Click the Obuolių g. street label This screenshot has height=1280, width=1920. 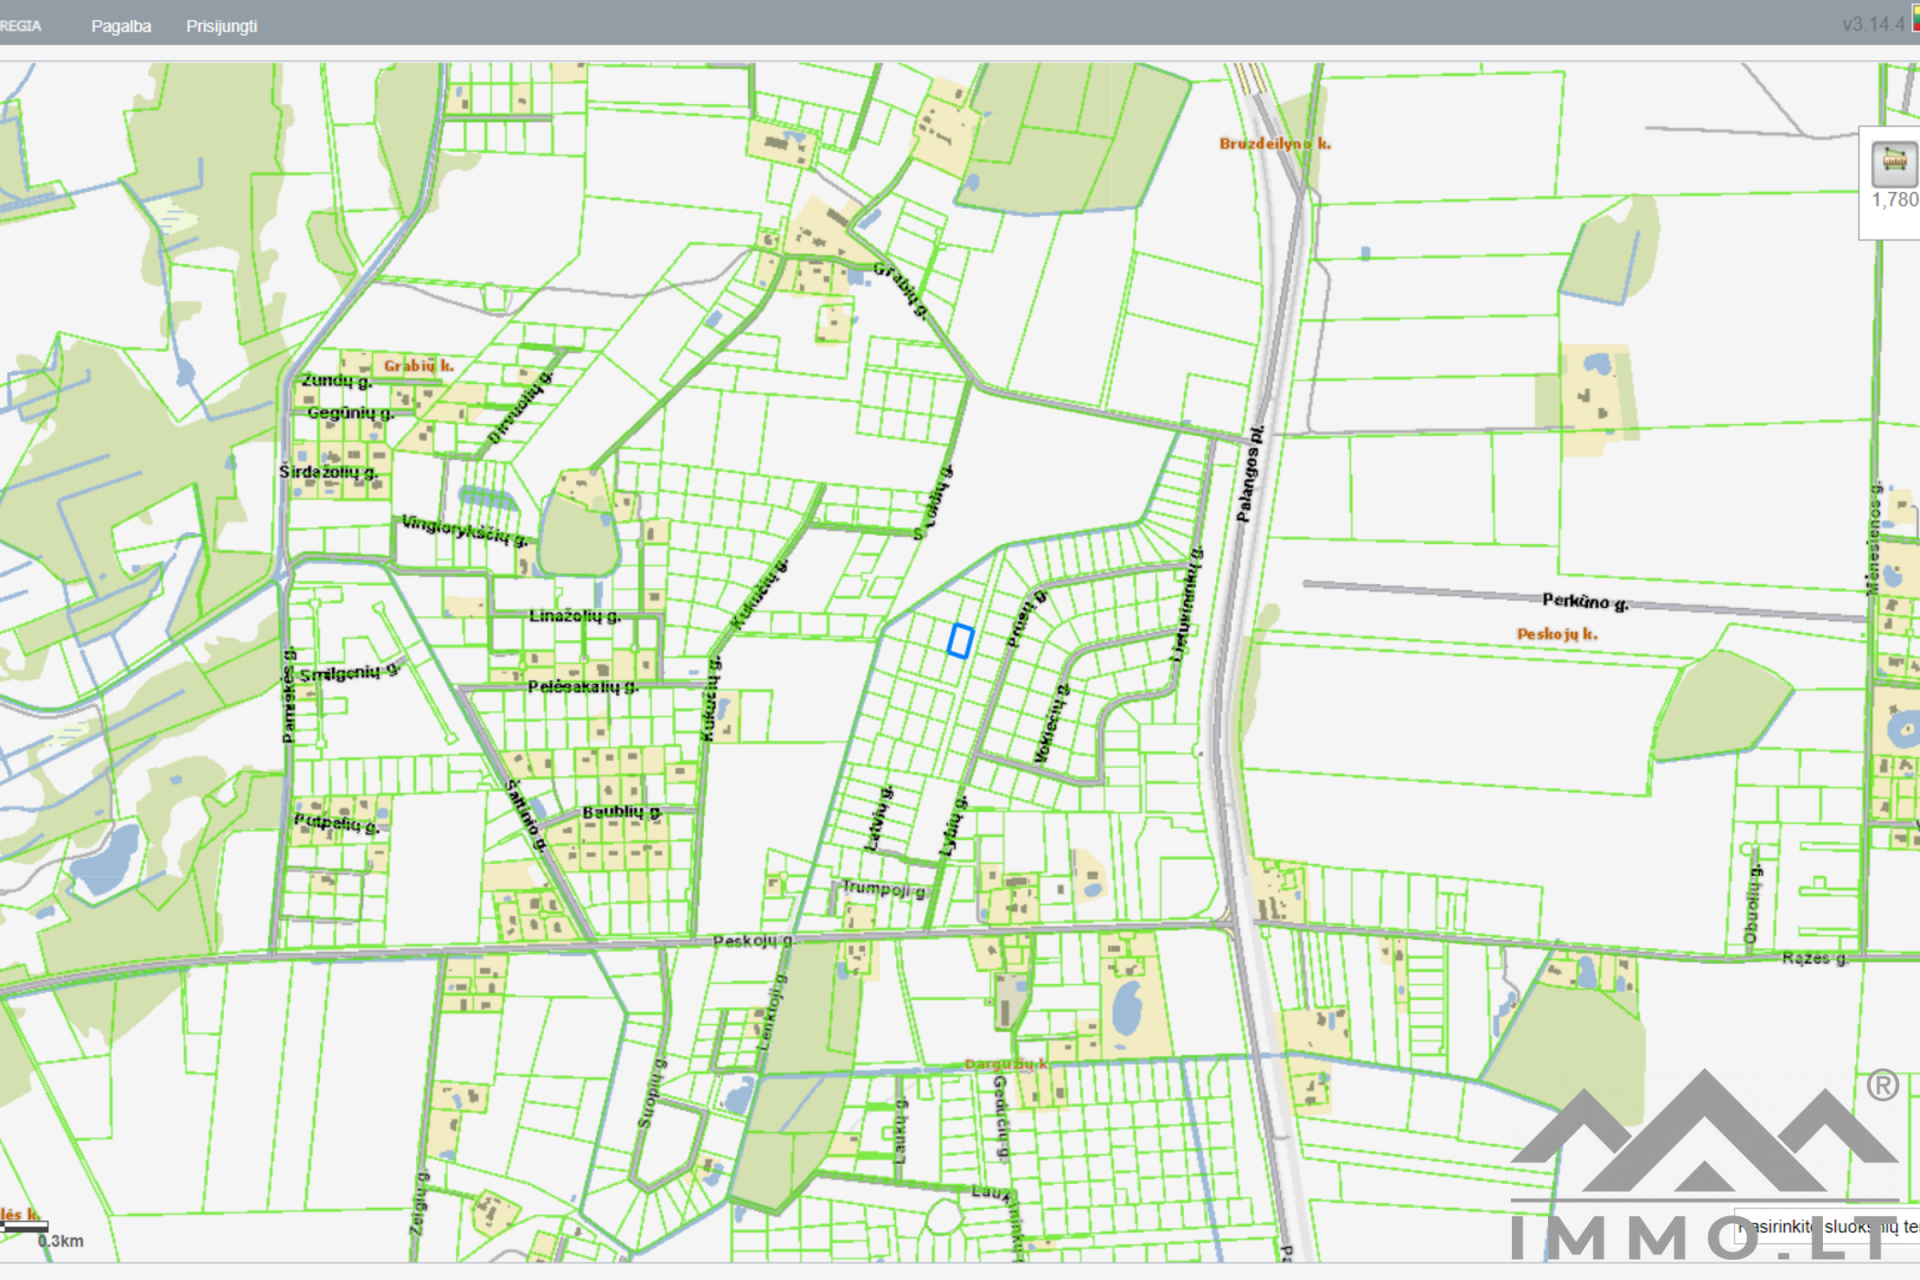(1751, 906)
